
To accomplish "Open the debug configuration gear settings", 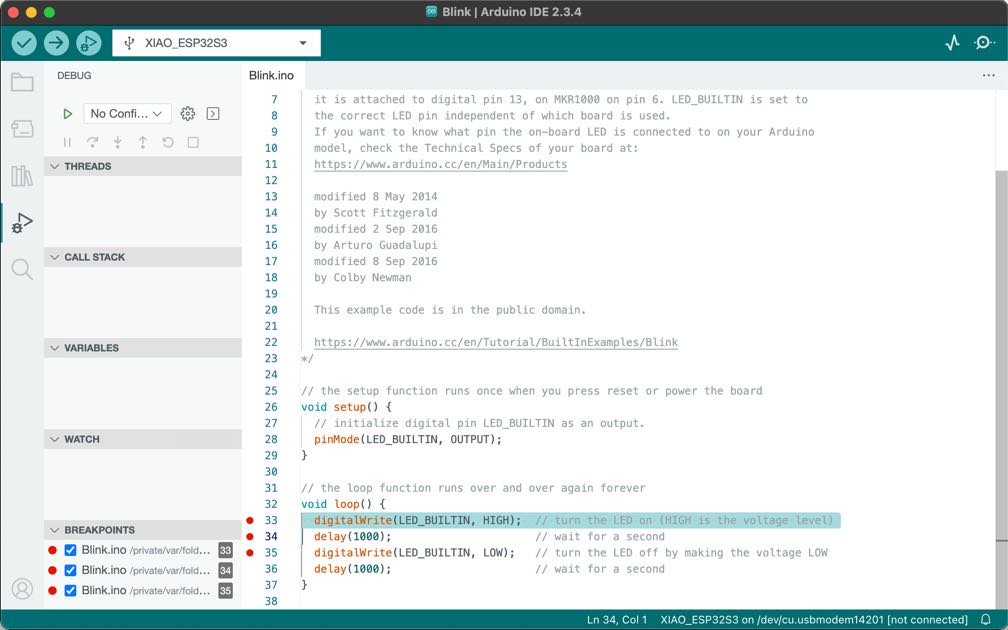I will point(188,113).
